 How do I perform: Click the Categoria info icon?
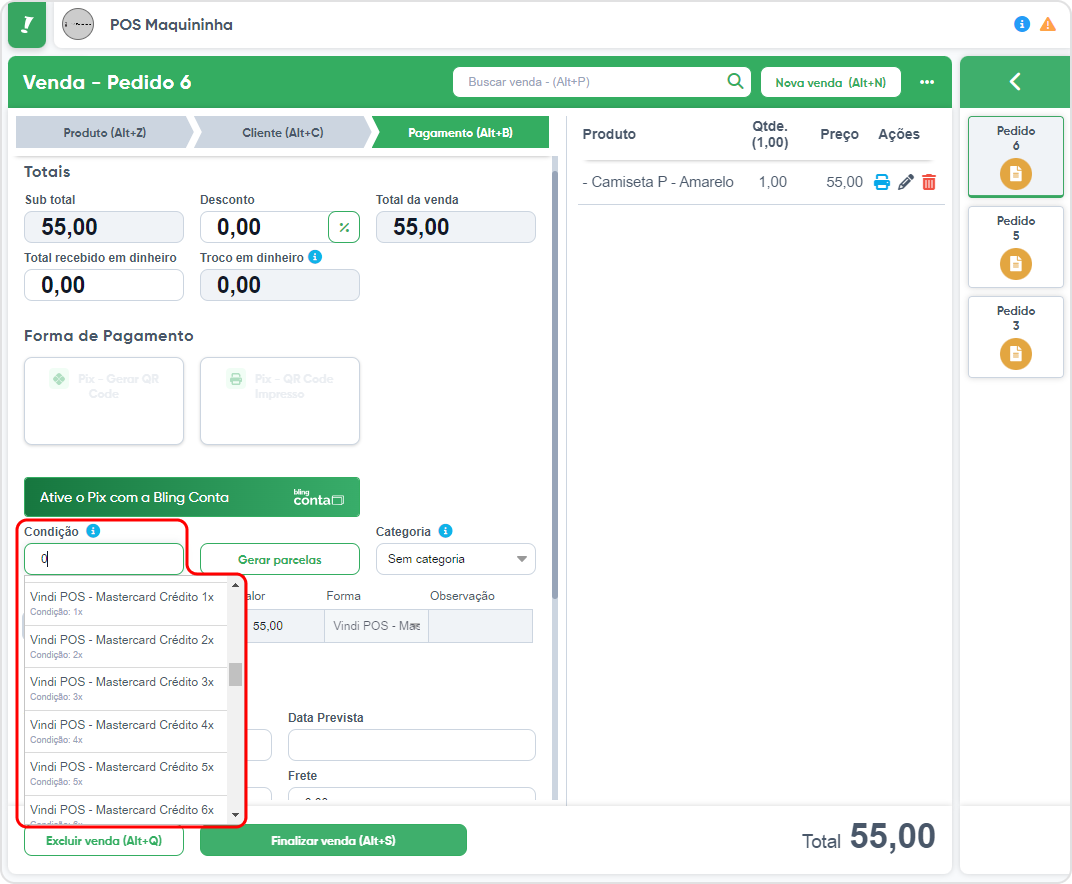[445, 531]
